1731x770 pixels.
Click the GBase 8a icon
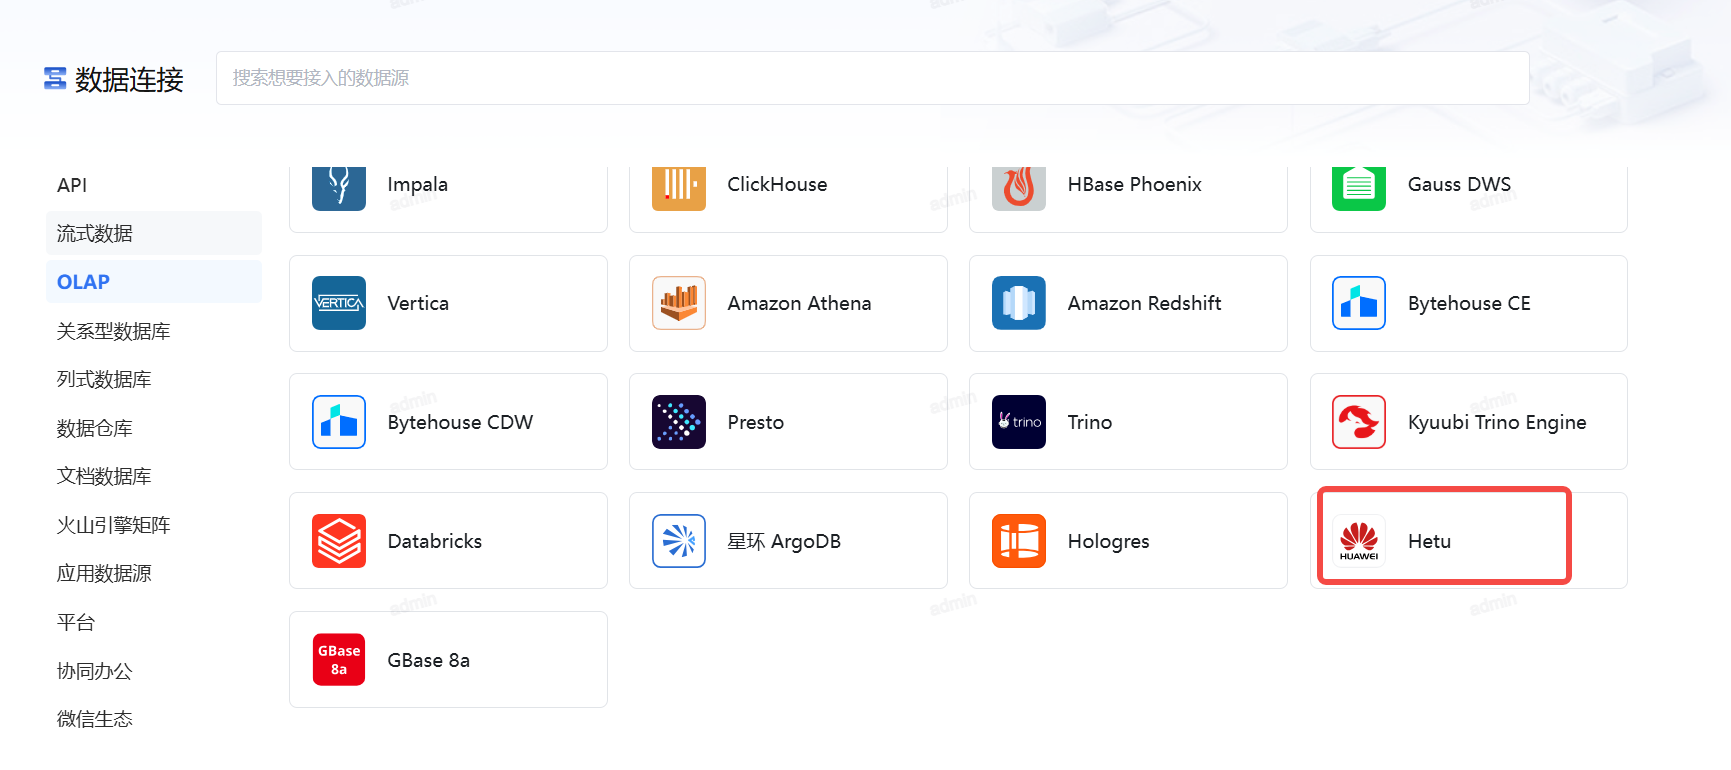[338, 660]
